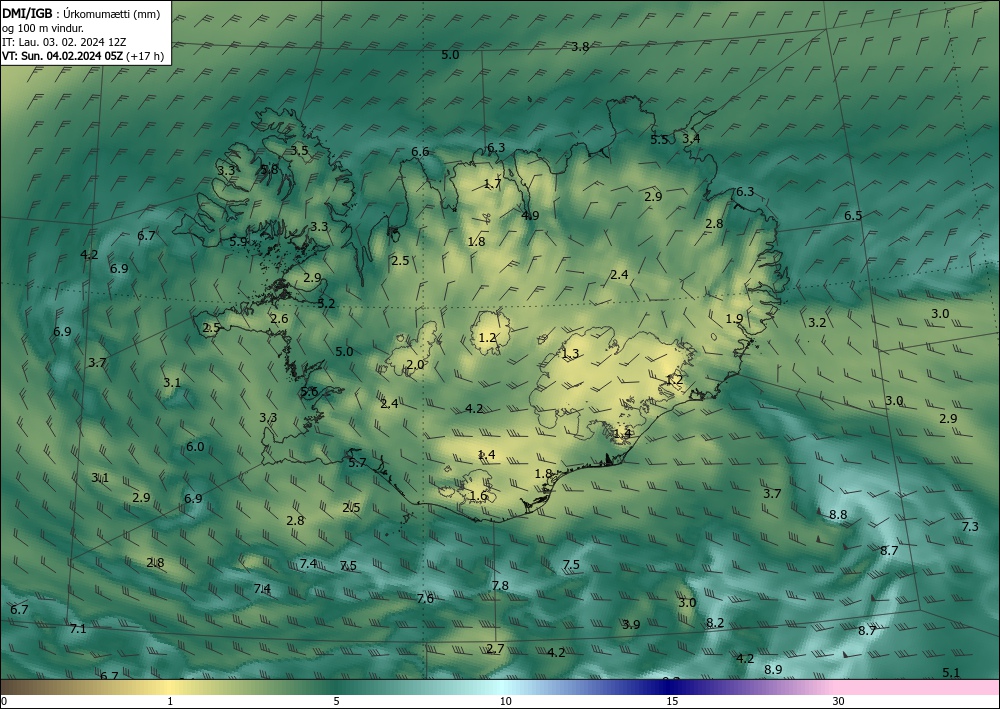Viewport: 1000px width, 709px height.
Task: Click the 4.9 value on the map
Action: (x=530, y=216)
